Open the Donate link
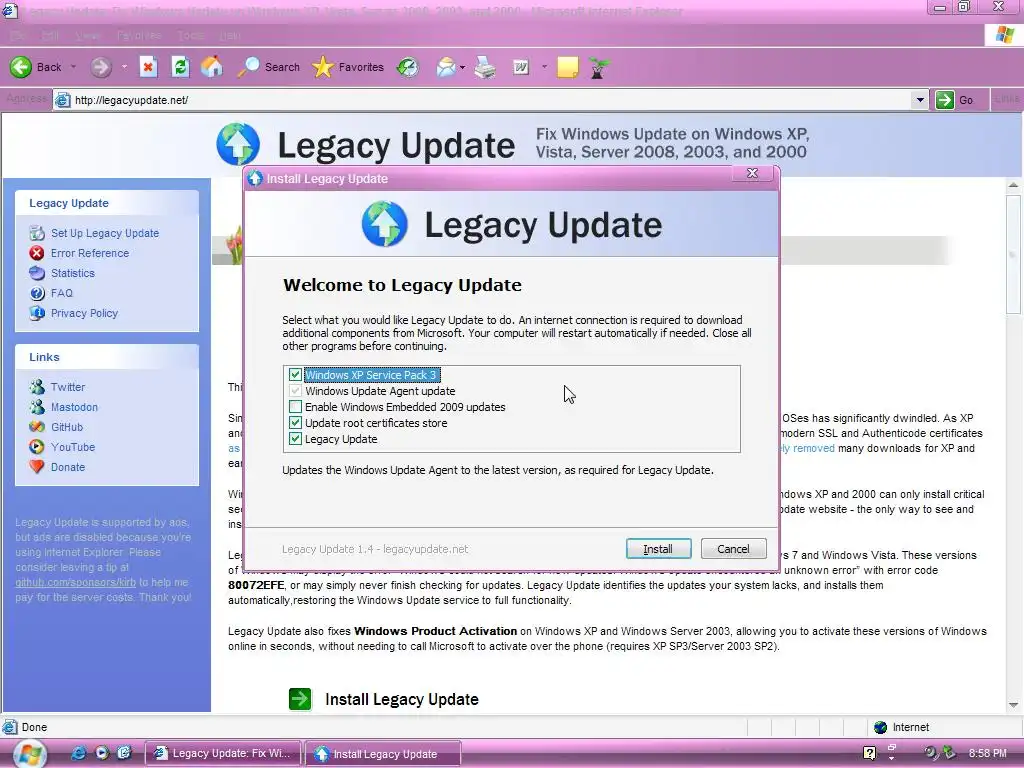The height and width of the screenshot is (768, 1024). 68,467
